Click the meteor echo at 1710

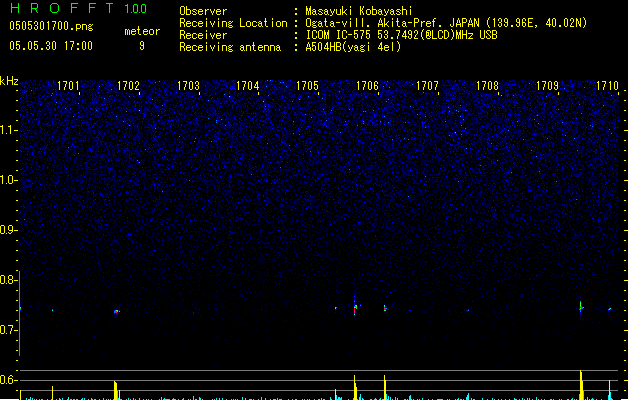(610, 309)
